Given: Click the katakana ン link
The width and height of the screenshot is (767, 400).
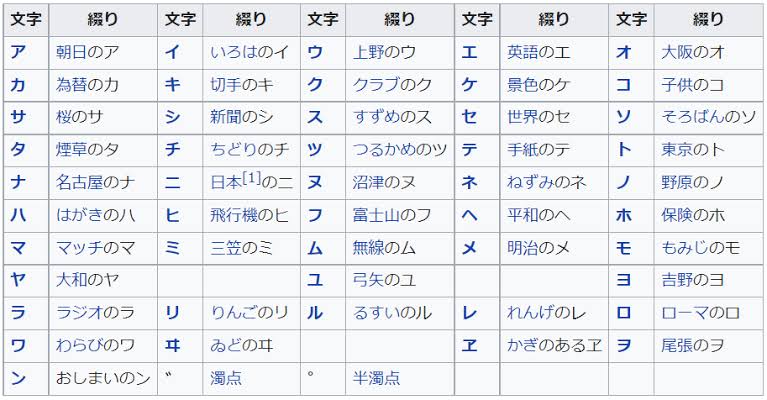Looking at the screenshot, I should (18, 378).
